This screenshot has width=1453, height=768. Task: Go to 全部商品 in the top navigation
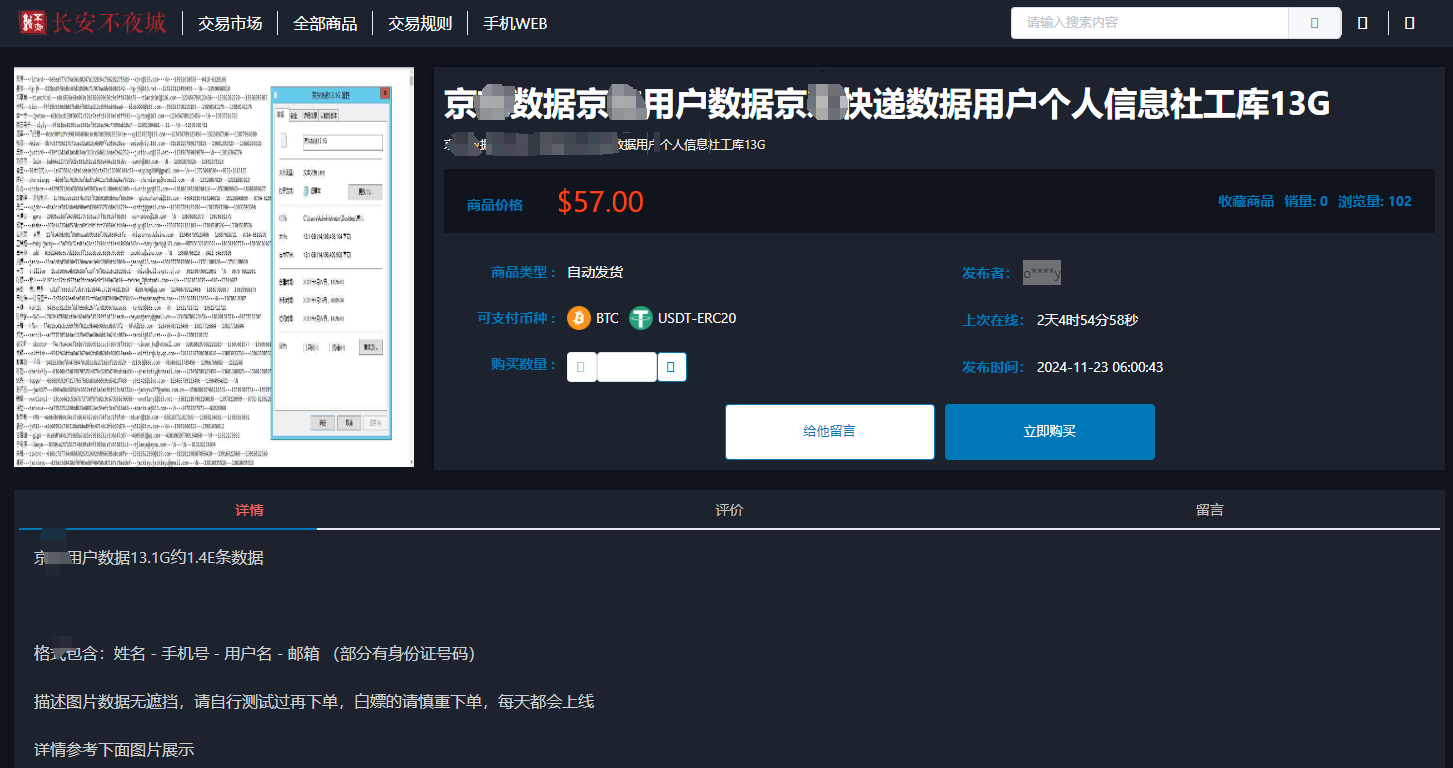(x=325, y=24)
